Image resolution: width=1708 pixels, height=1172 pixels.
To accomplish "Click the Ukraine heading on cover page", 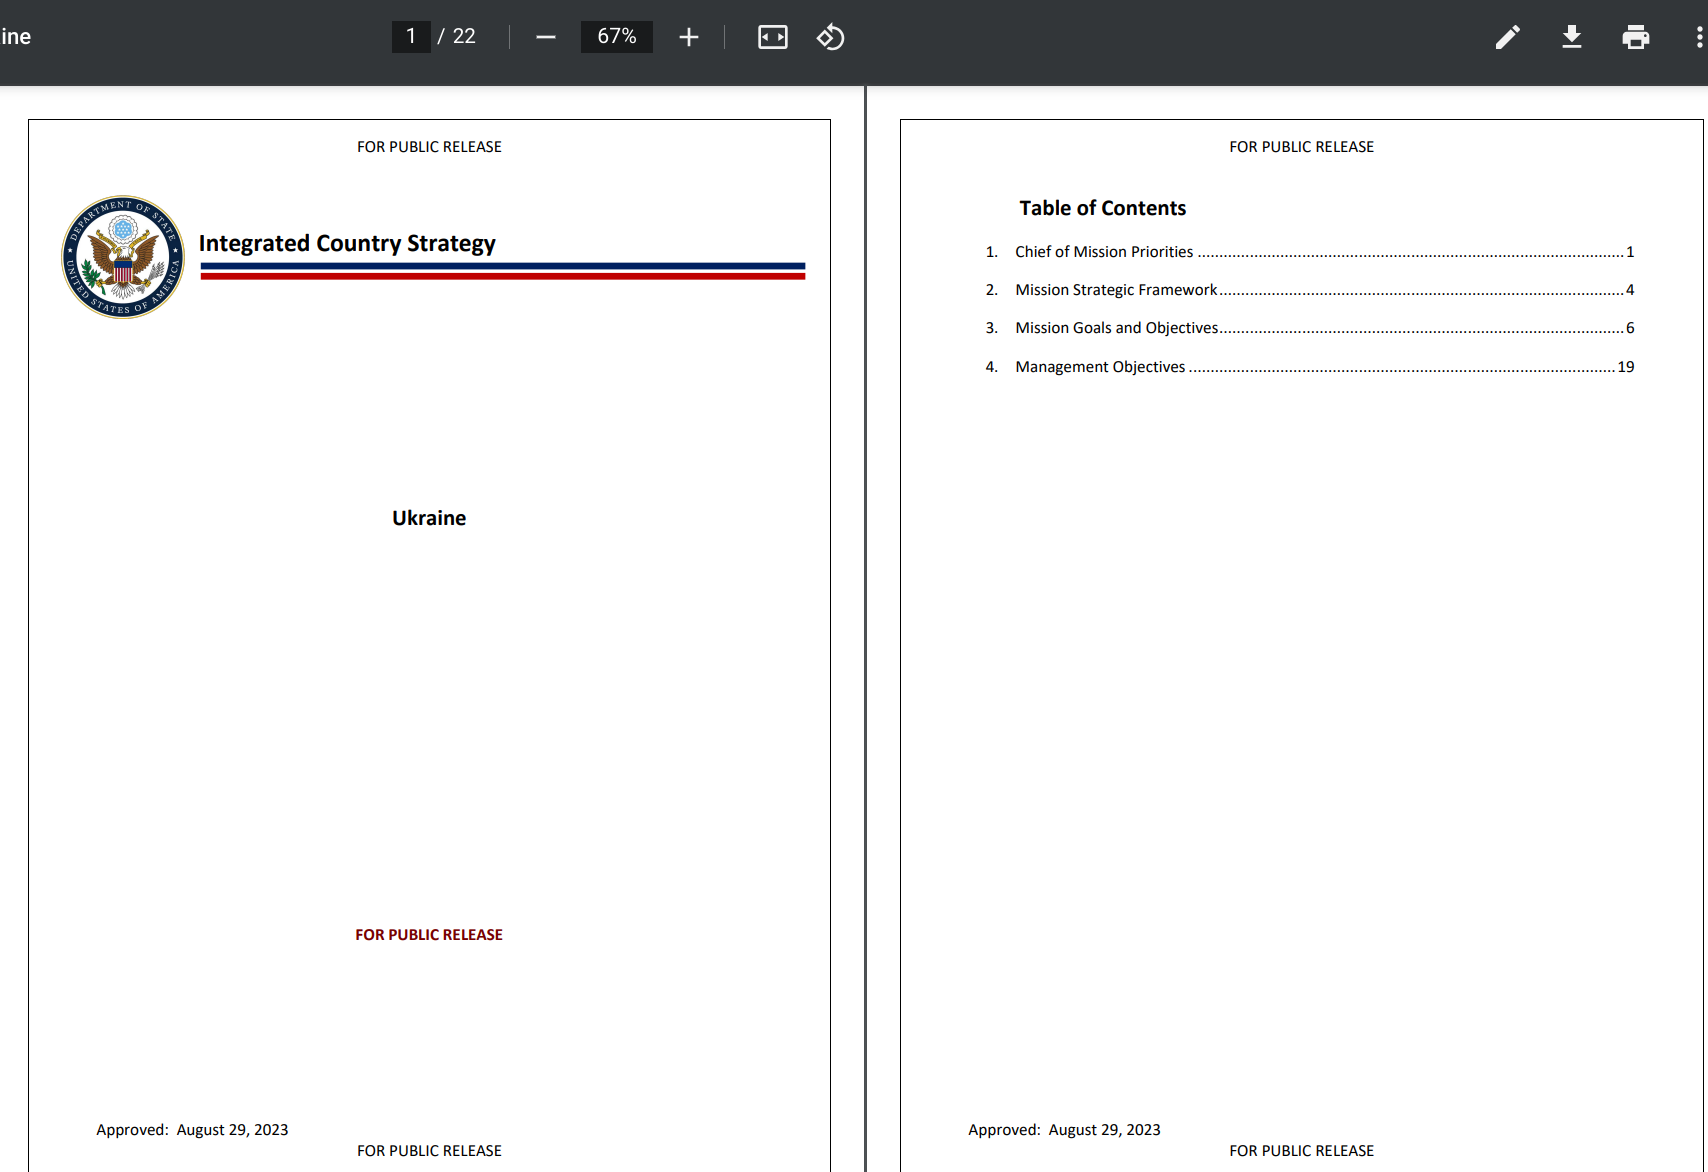I will [429, 518].
